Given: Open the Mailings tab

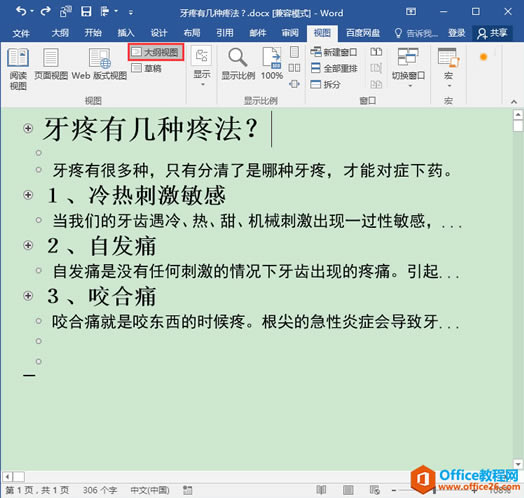Looking at the screenshot, I should point(258,33).
